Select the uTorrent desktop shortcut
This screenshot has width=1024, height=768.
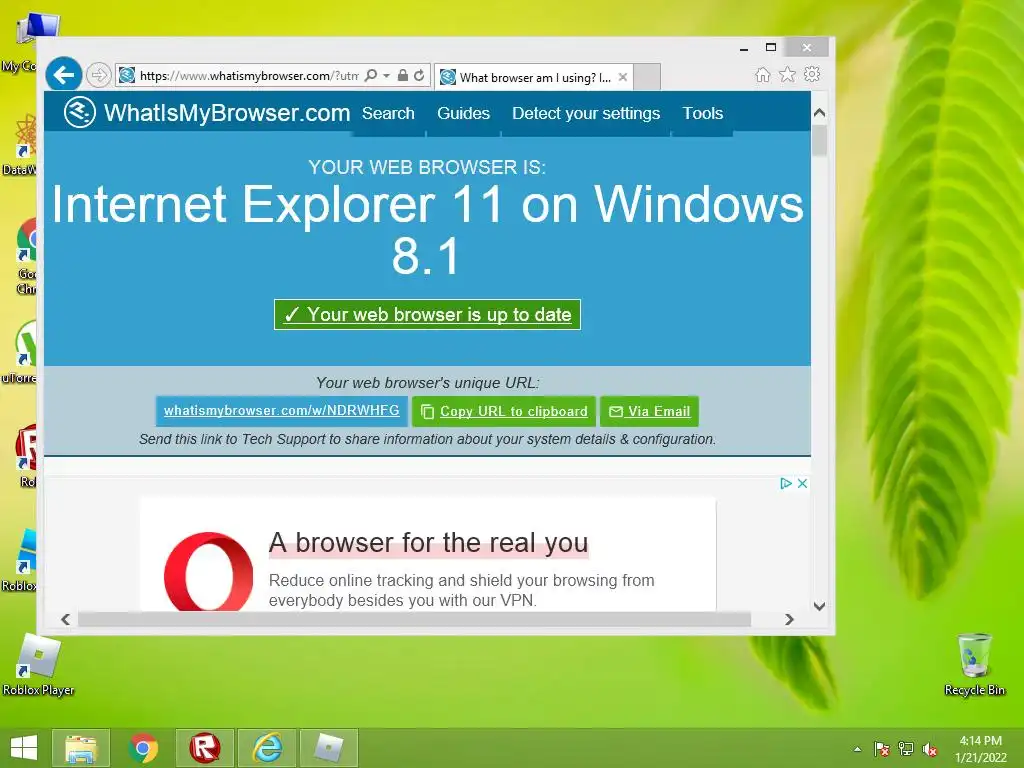pos(20,351)
